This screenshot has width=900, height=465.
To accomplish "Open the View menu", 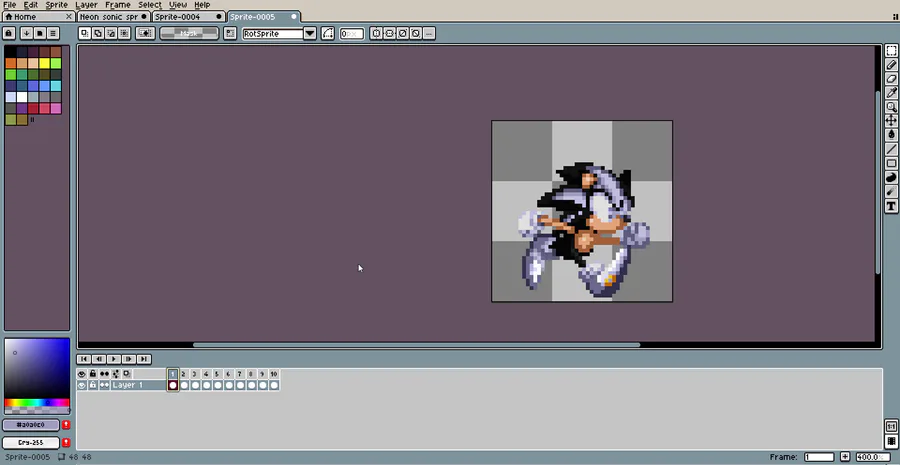I will click(x=178, y=5).
